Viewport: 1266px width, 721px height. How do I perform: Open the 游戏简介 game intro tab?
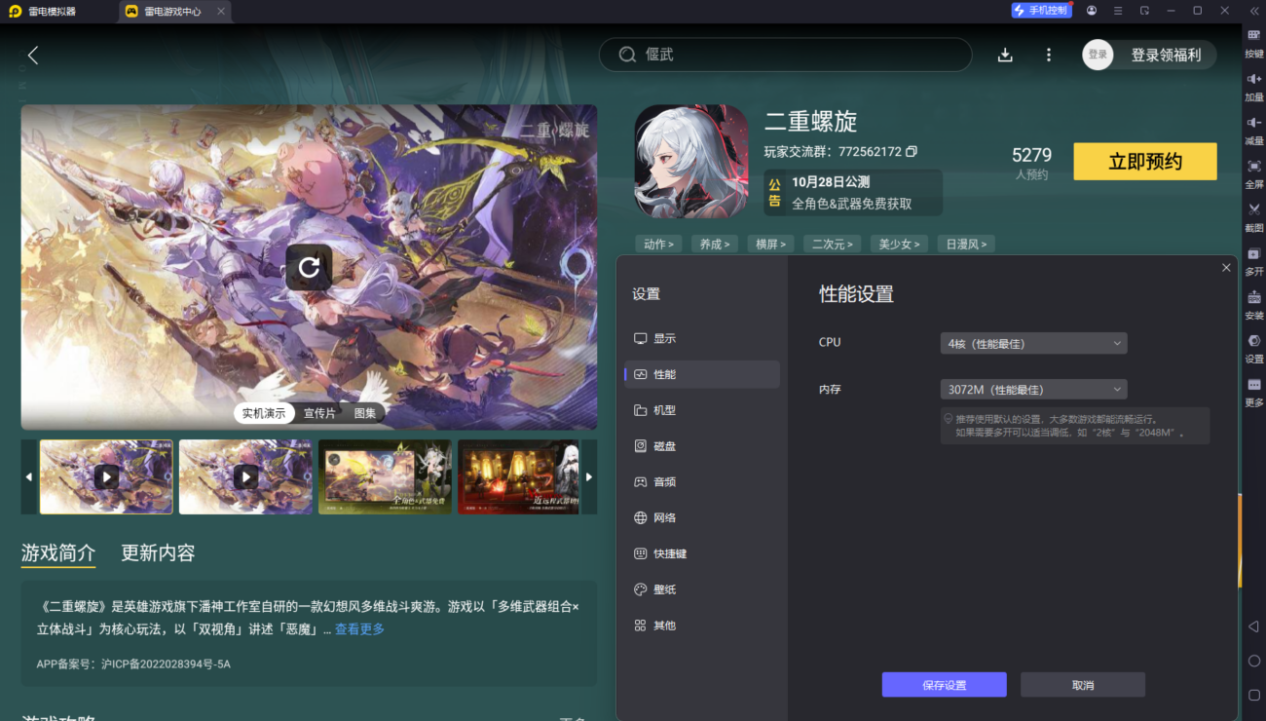point(58,553)
